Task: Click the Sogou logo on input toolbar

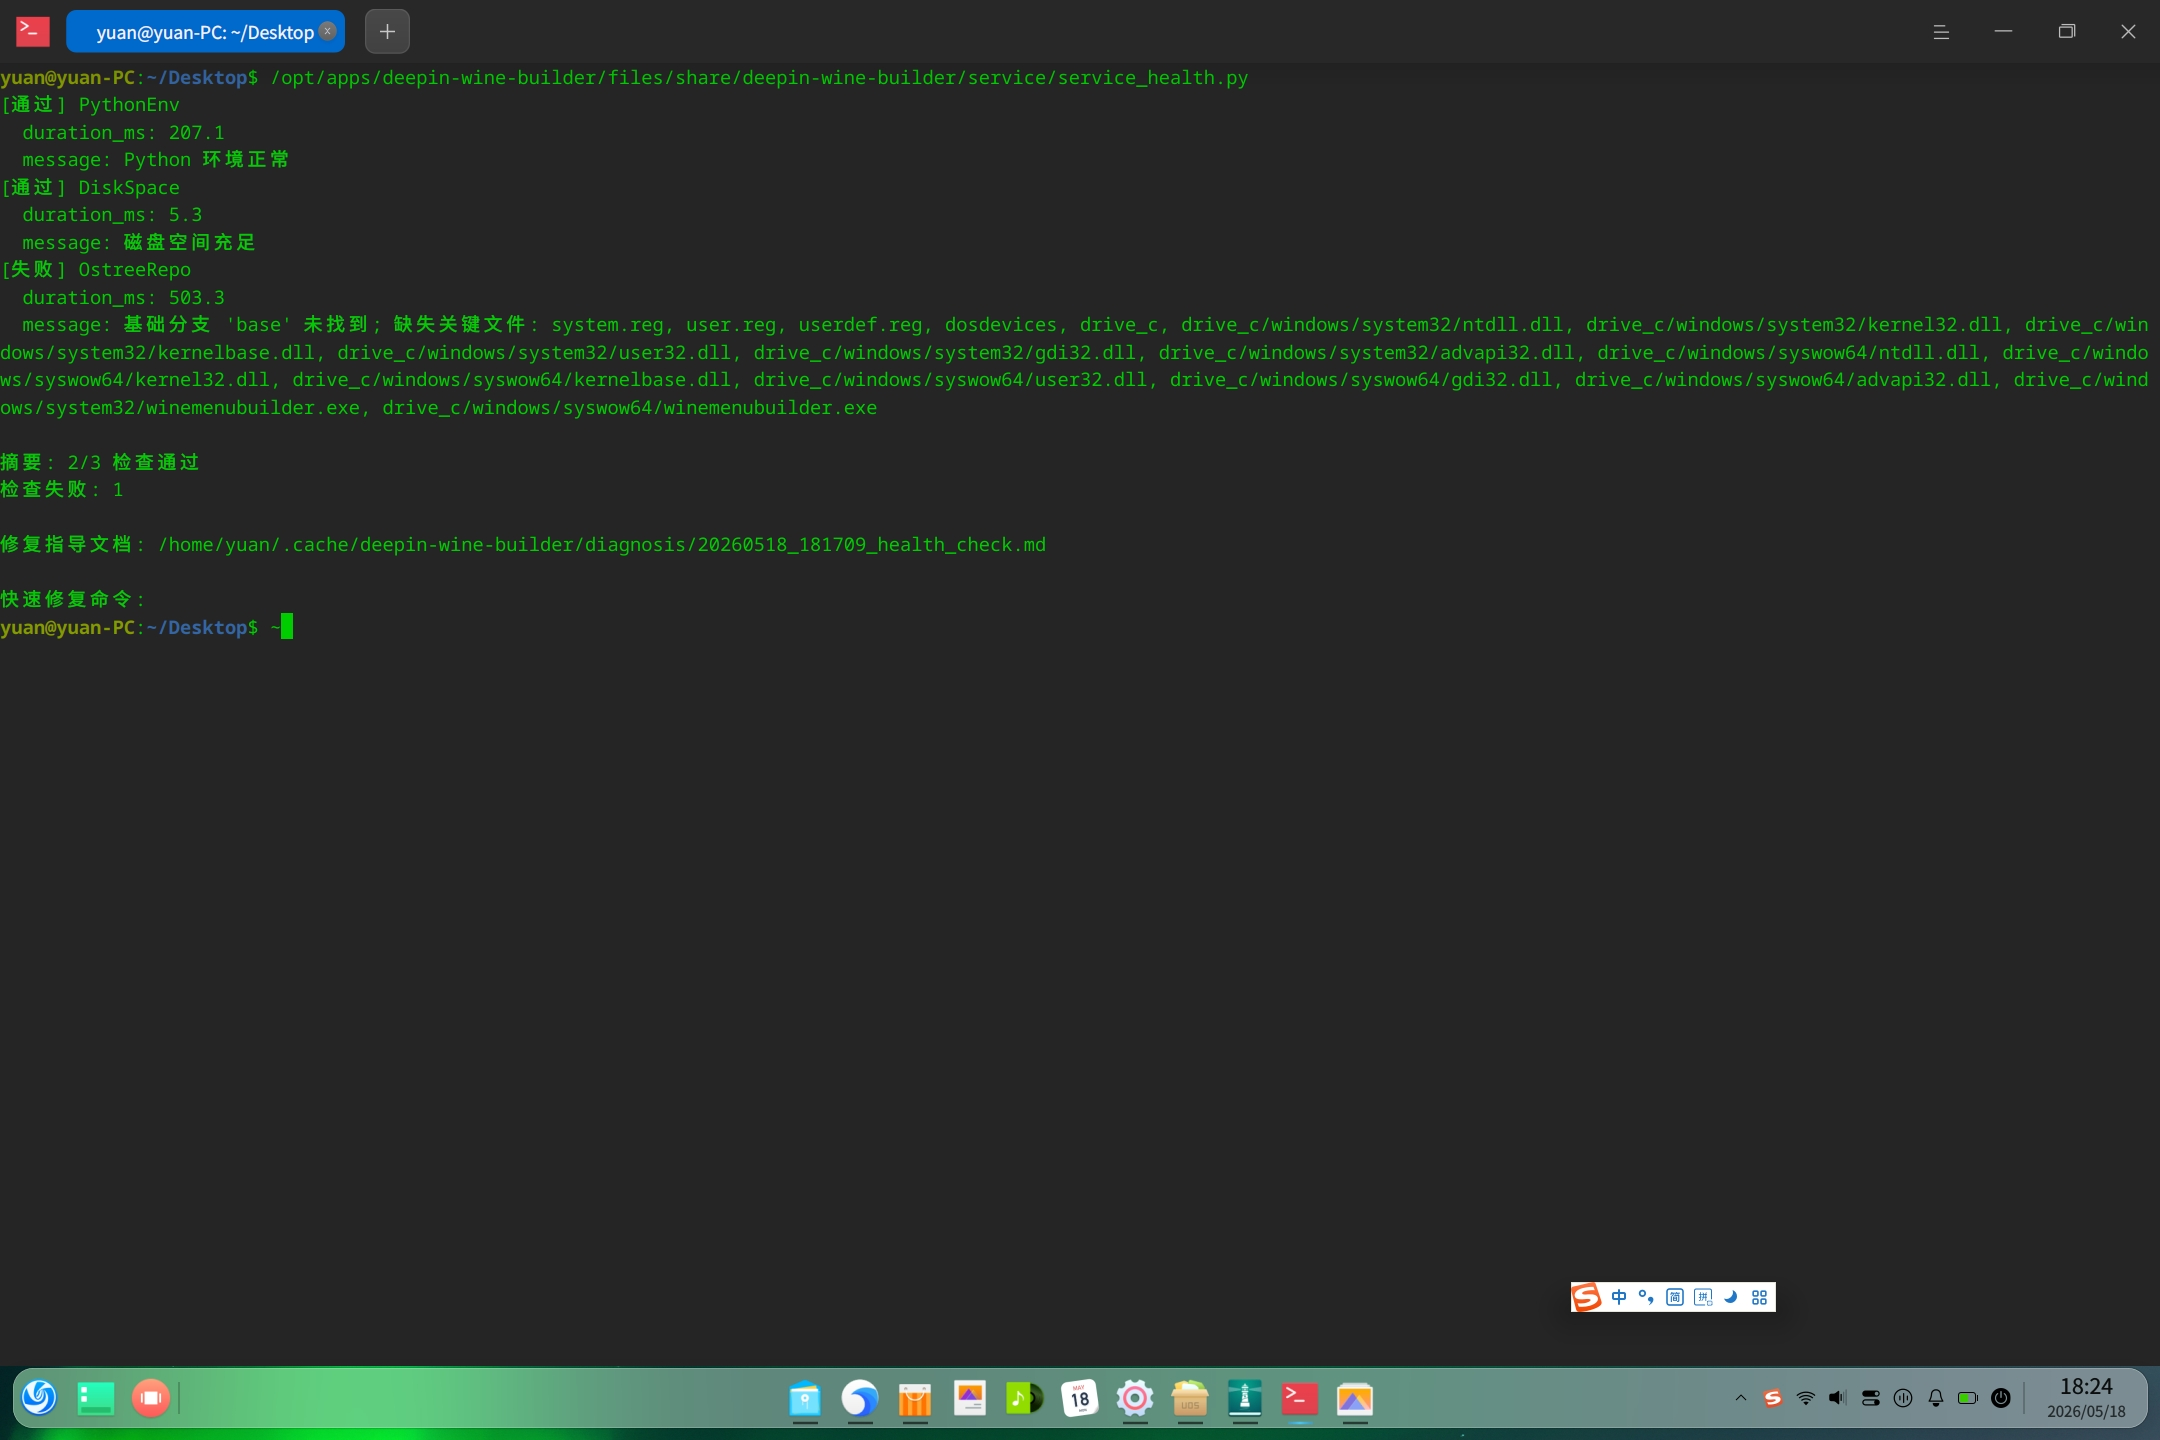Action: [1587, 1297]
